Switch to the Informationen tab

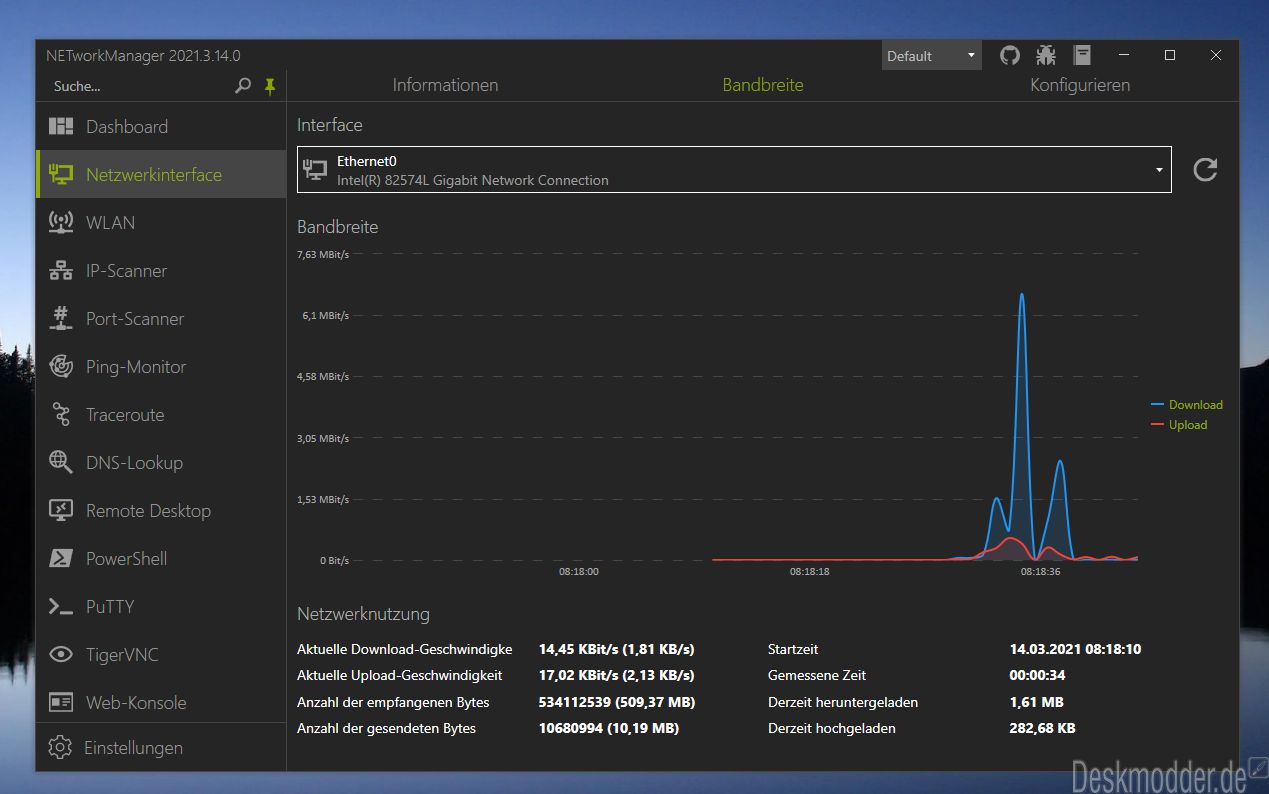tap(445, 85)
